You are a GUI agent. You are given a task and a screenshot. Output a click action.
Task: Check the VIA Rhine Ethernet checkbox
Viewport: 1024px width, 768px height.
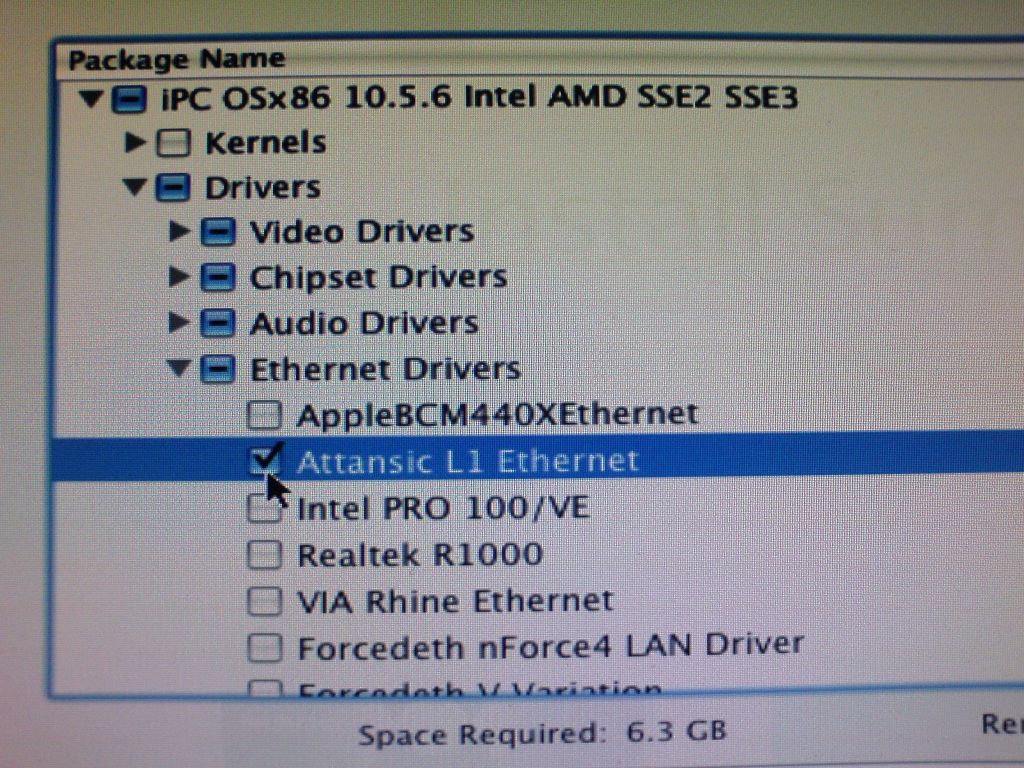coord(264,601)
